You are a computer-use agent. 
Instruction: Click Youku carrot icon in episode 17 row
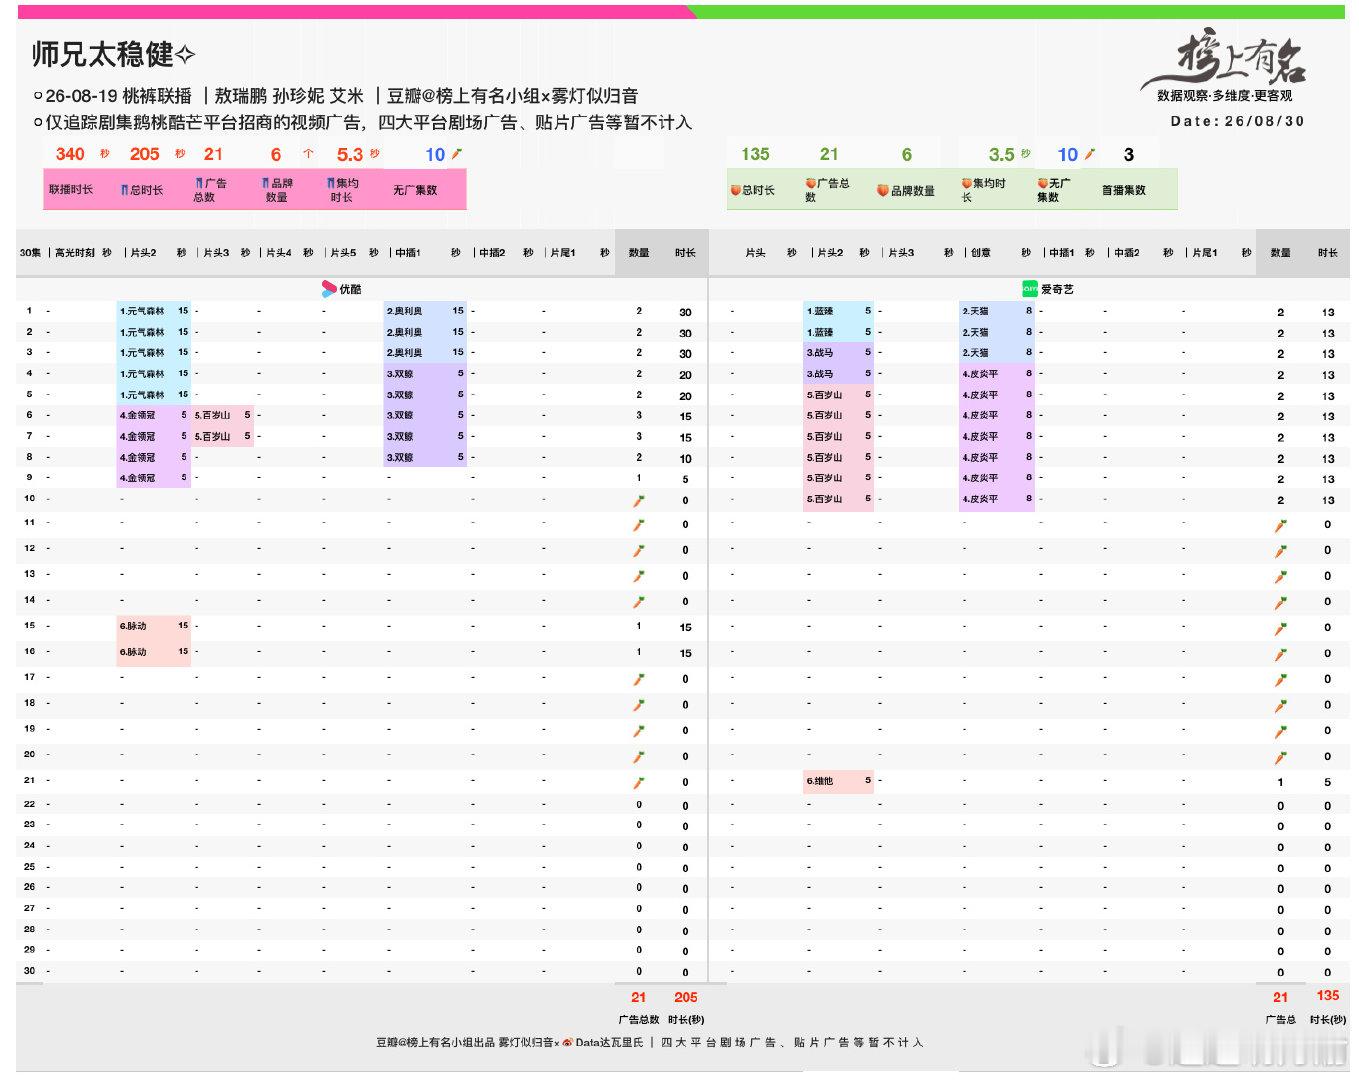point(638,679)
